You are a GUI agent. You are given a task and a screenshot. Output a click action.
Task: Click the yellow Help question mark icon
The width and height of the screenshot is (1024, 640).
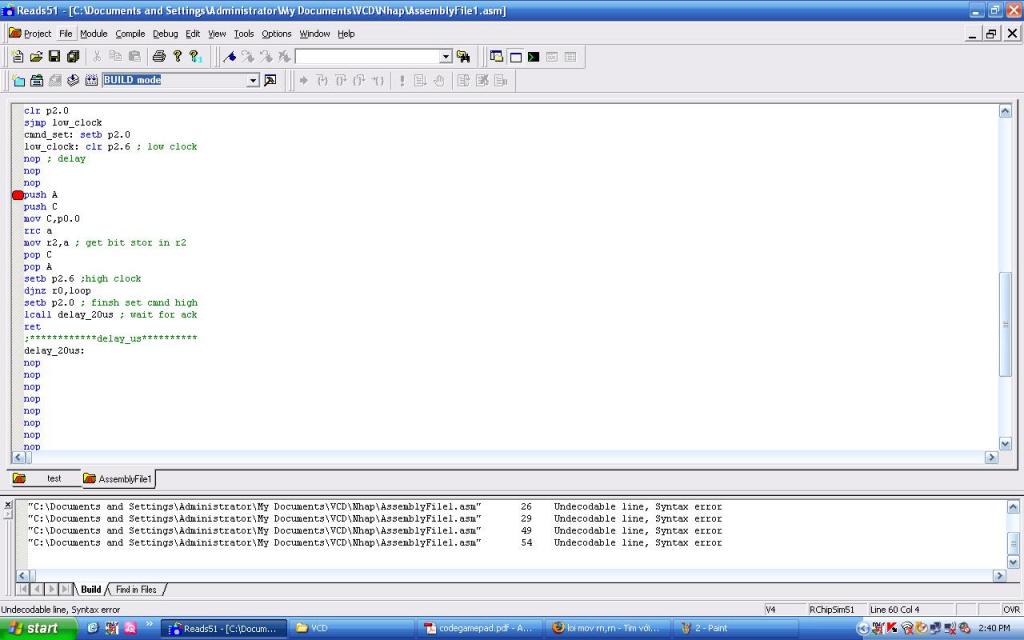[x=177, y=57]
